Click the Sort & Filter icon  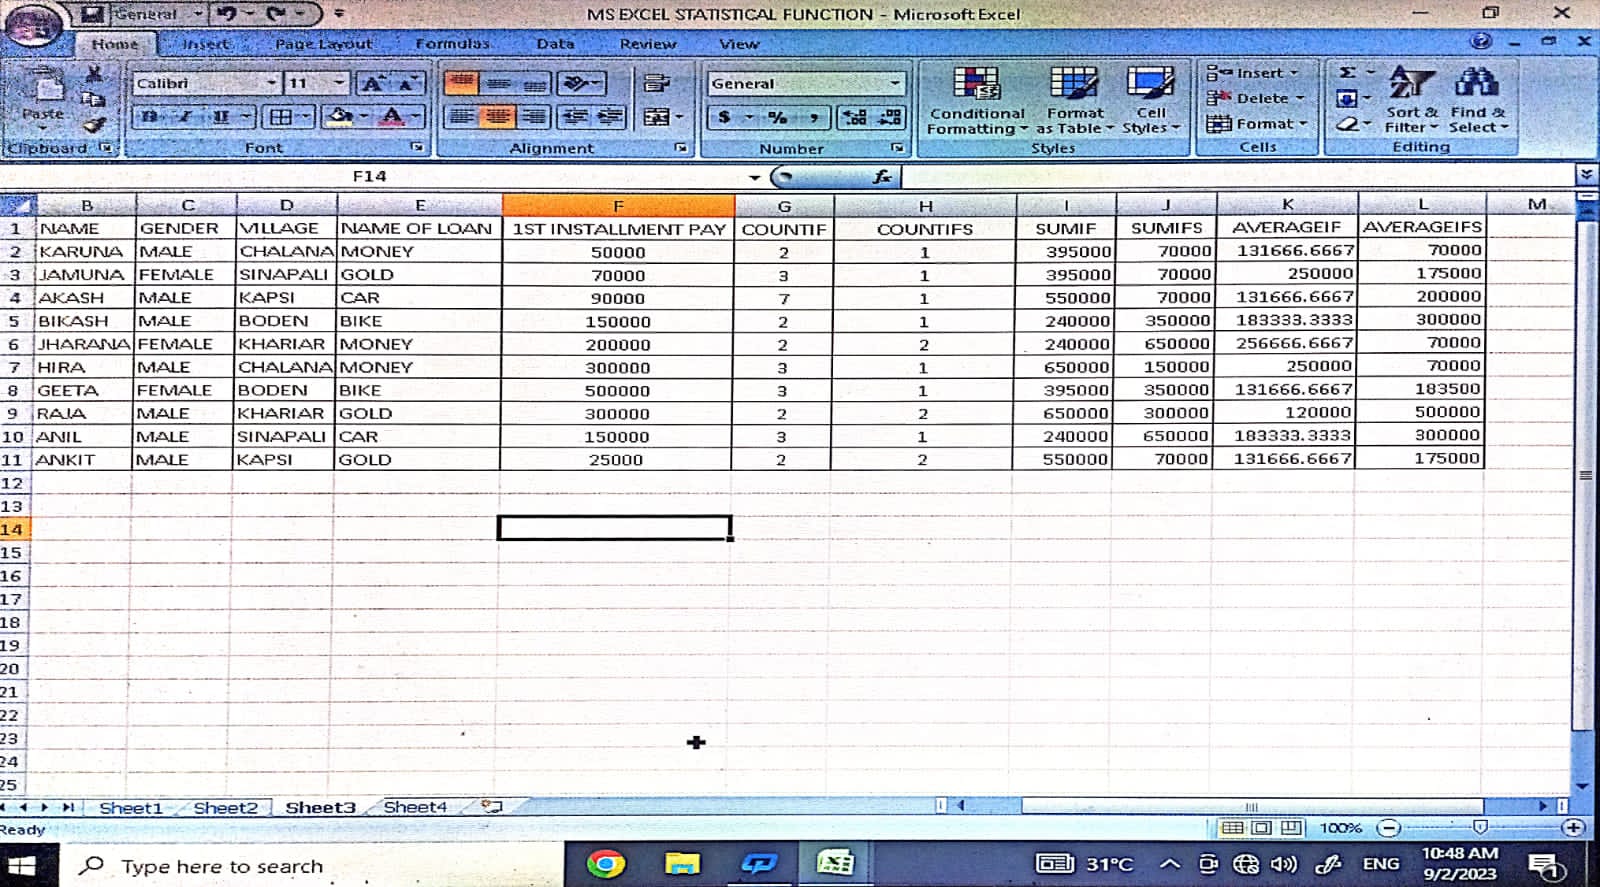(1410, 85)
